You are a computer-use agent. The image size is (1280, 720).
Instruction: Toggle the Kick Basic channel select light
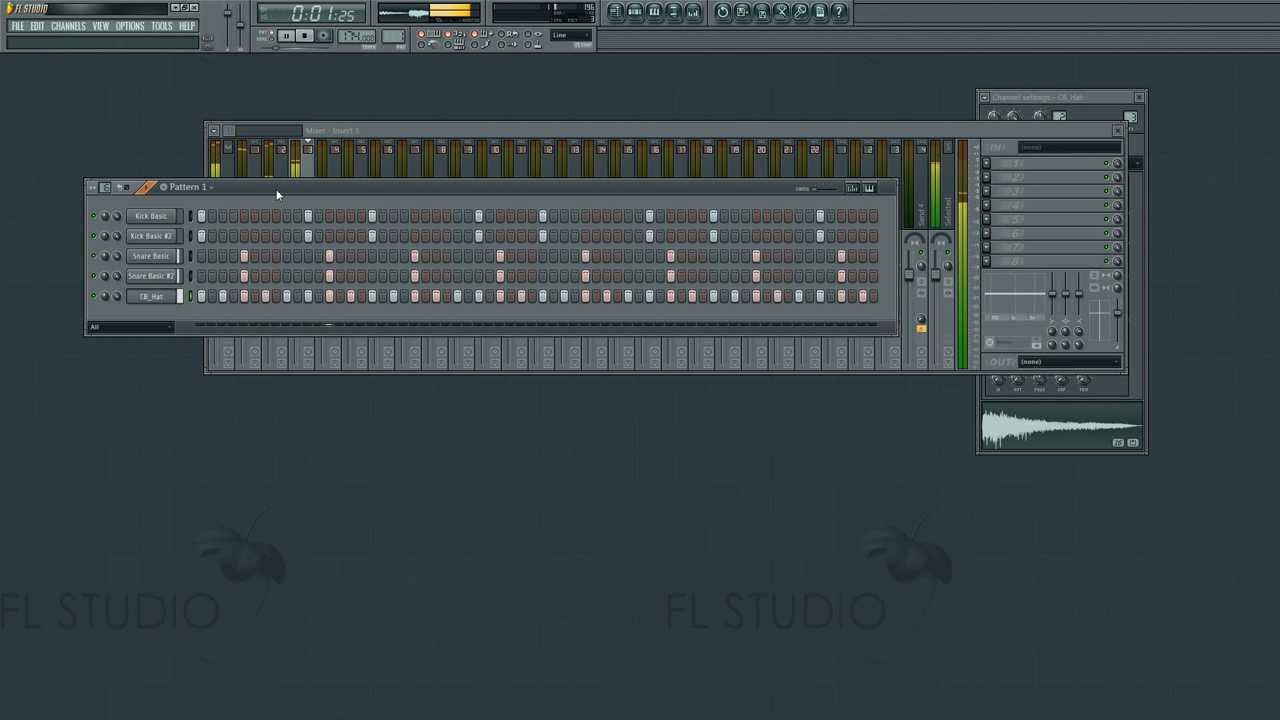click(190, 216)
